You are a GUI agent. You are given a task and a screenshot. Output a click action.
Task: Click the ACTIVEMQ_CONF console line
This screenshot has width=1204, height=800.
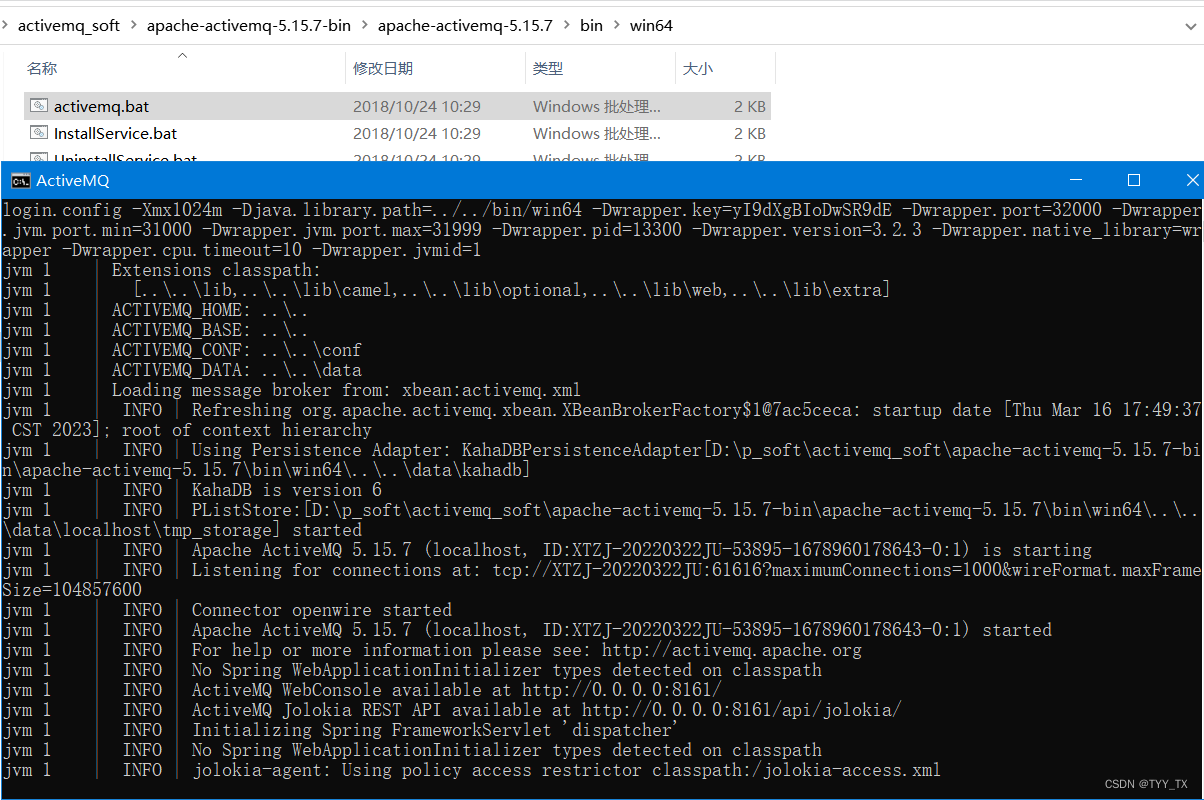pos(236,350)
